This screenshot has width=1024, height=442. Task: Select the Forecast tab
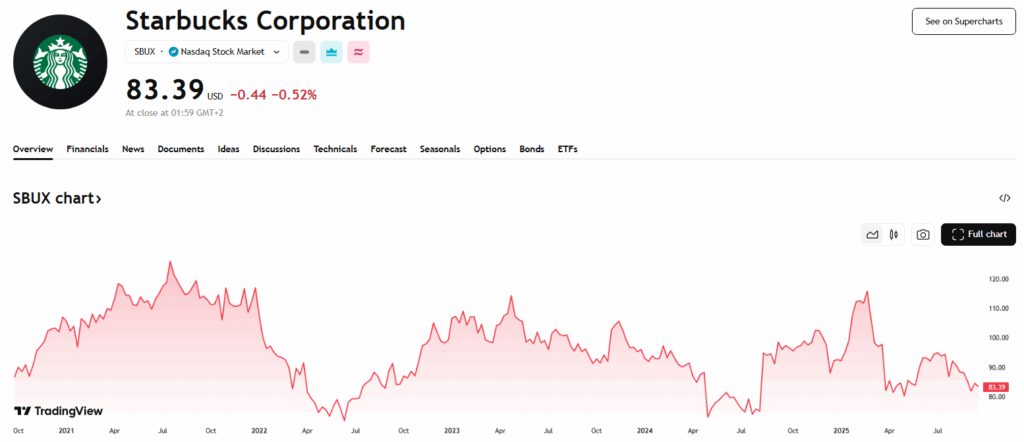click(x=388, y=149)
